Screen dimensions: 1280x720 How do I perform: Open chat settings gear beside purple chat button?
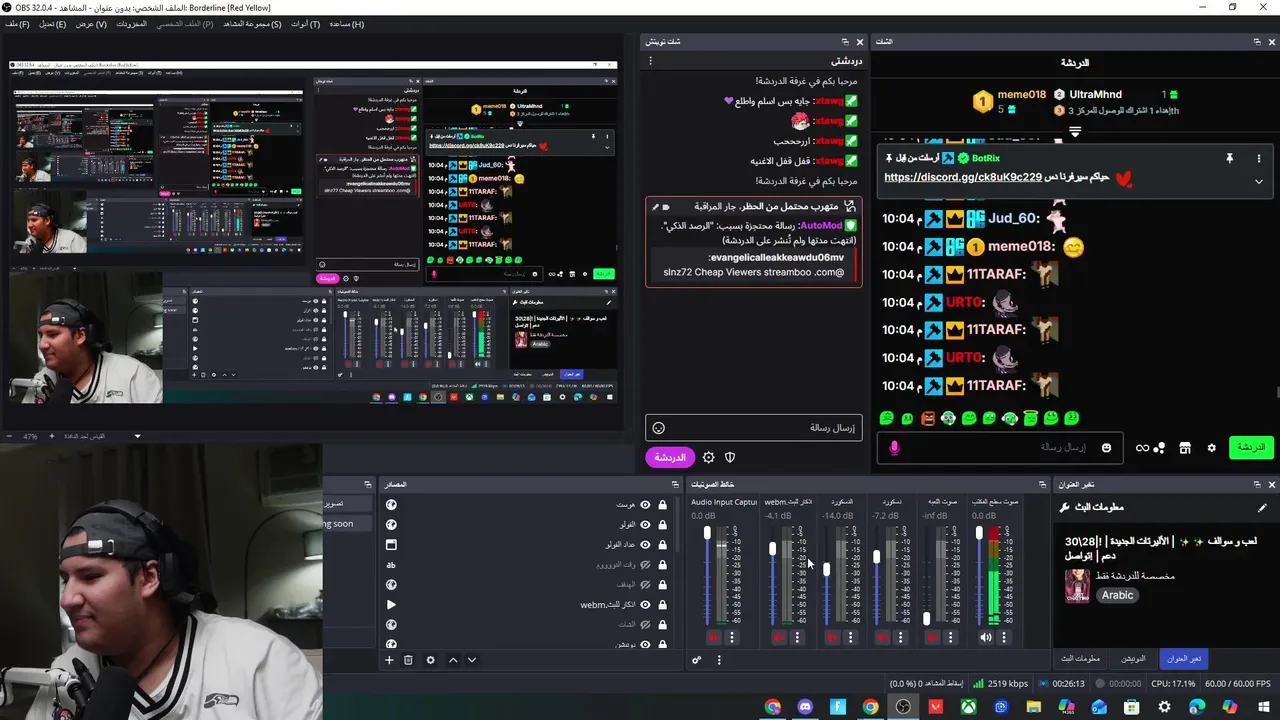tap(709, 457)
